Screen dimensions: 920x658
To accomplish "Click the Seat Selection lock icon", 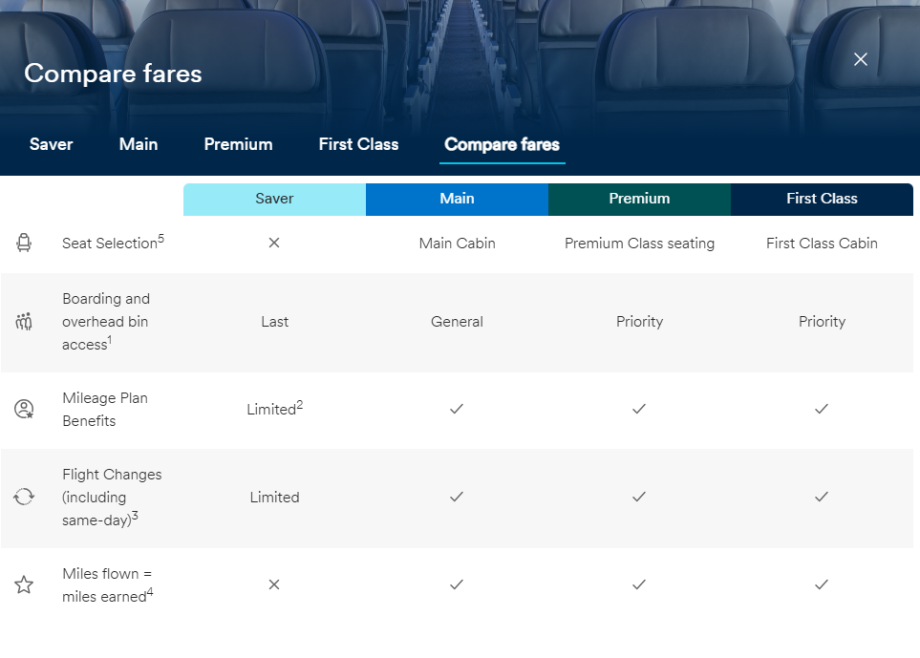I will coord(23,243).
